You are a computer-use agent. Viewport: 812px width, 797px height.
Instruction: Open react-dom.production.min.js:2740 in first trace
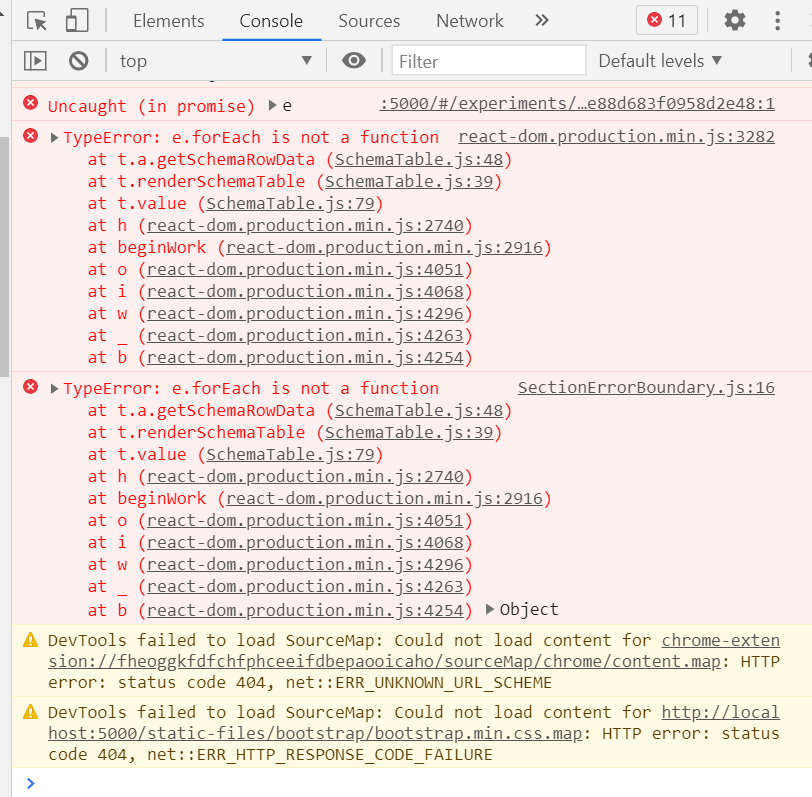click(306, 225)
